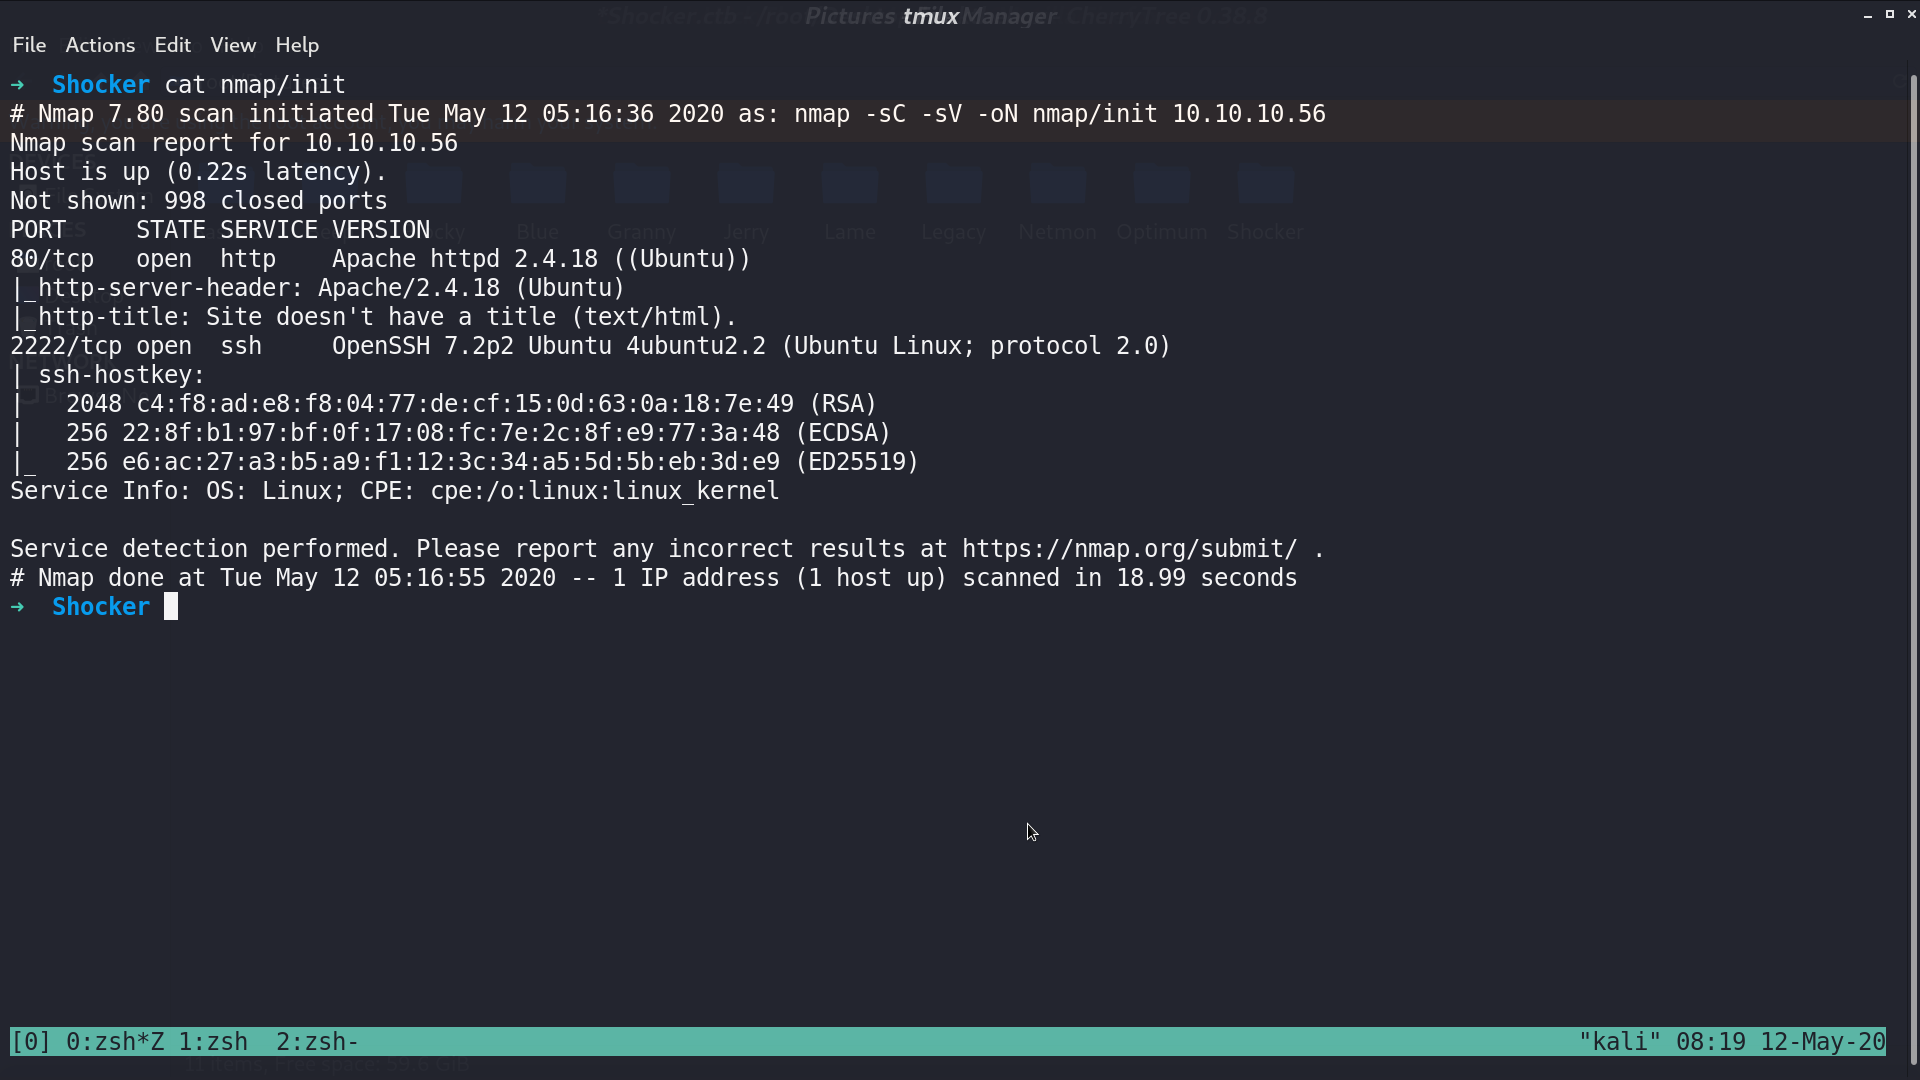Click the nmap.org submit URL

(1130, 549)
